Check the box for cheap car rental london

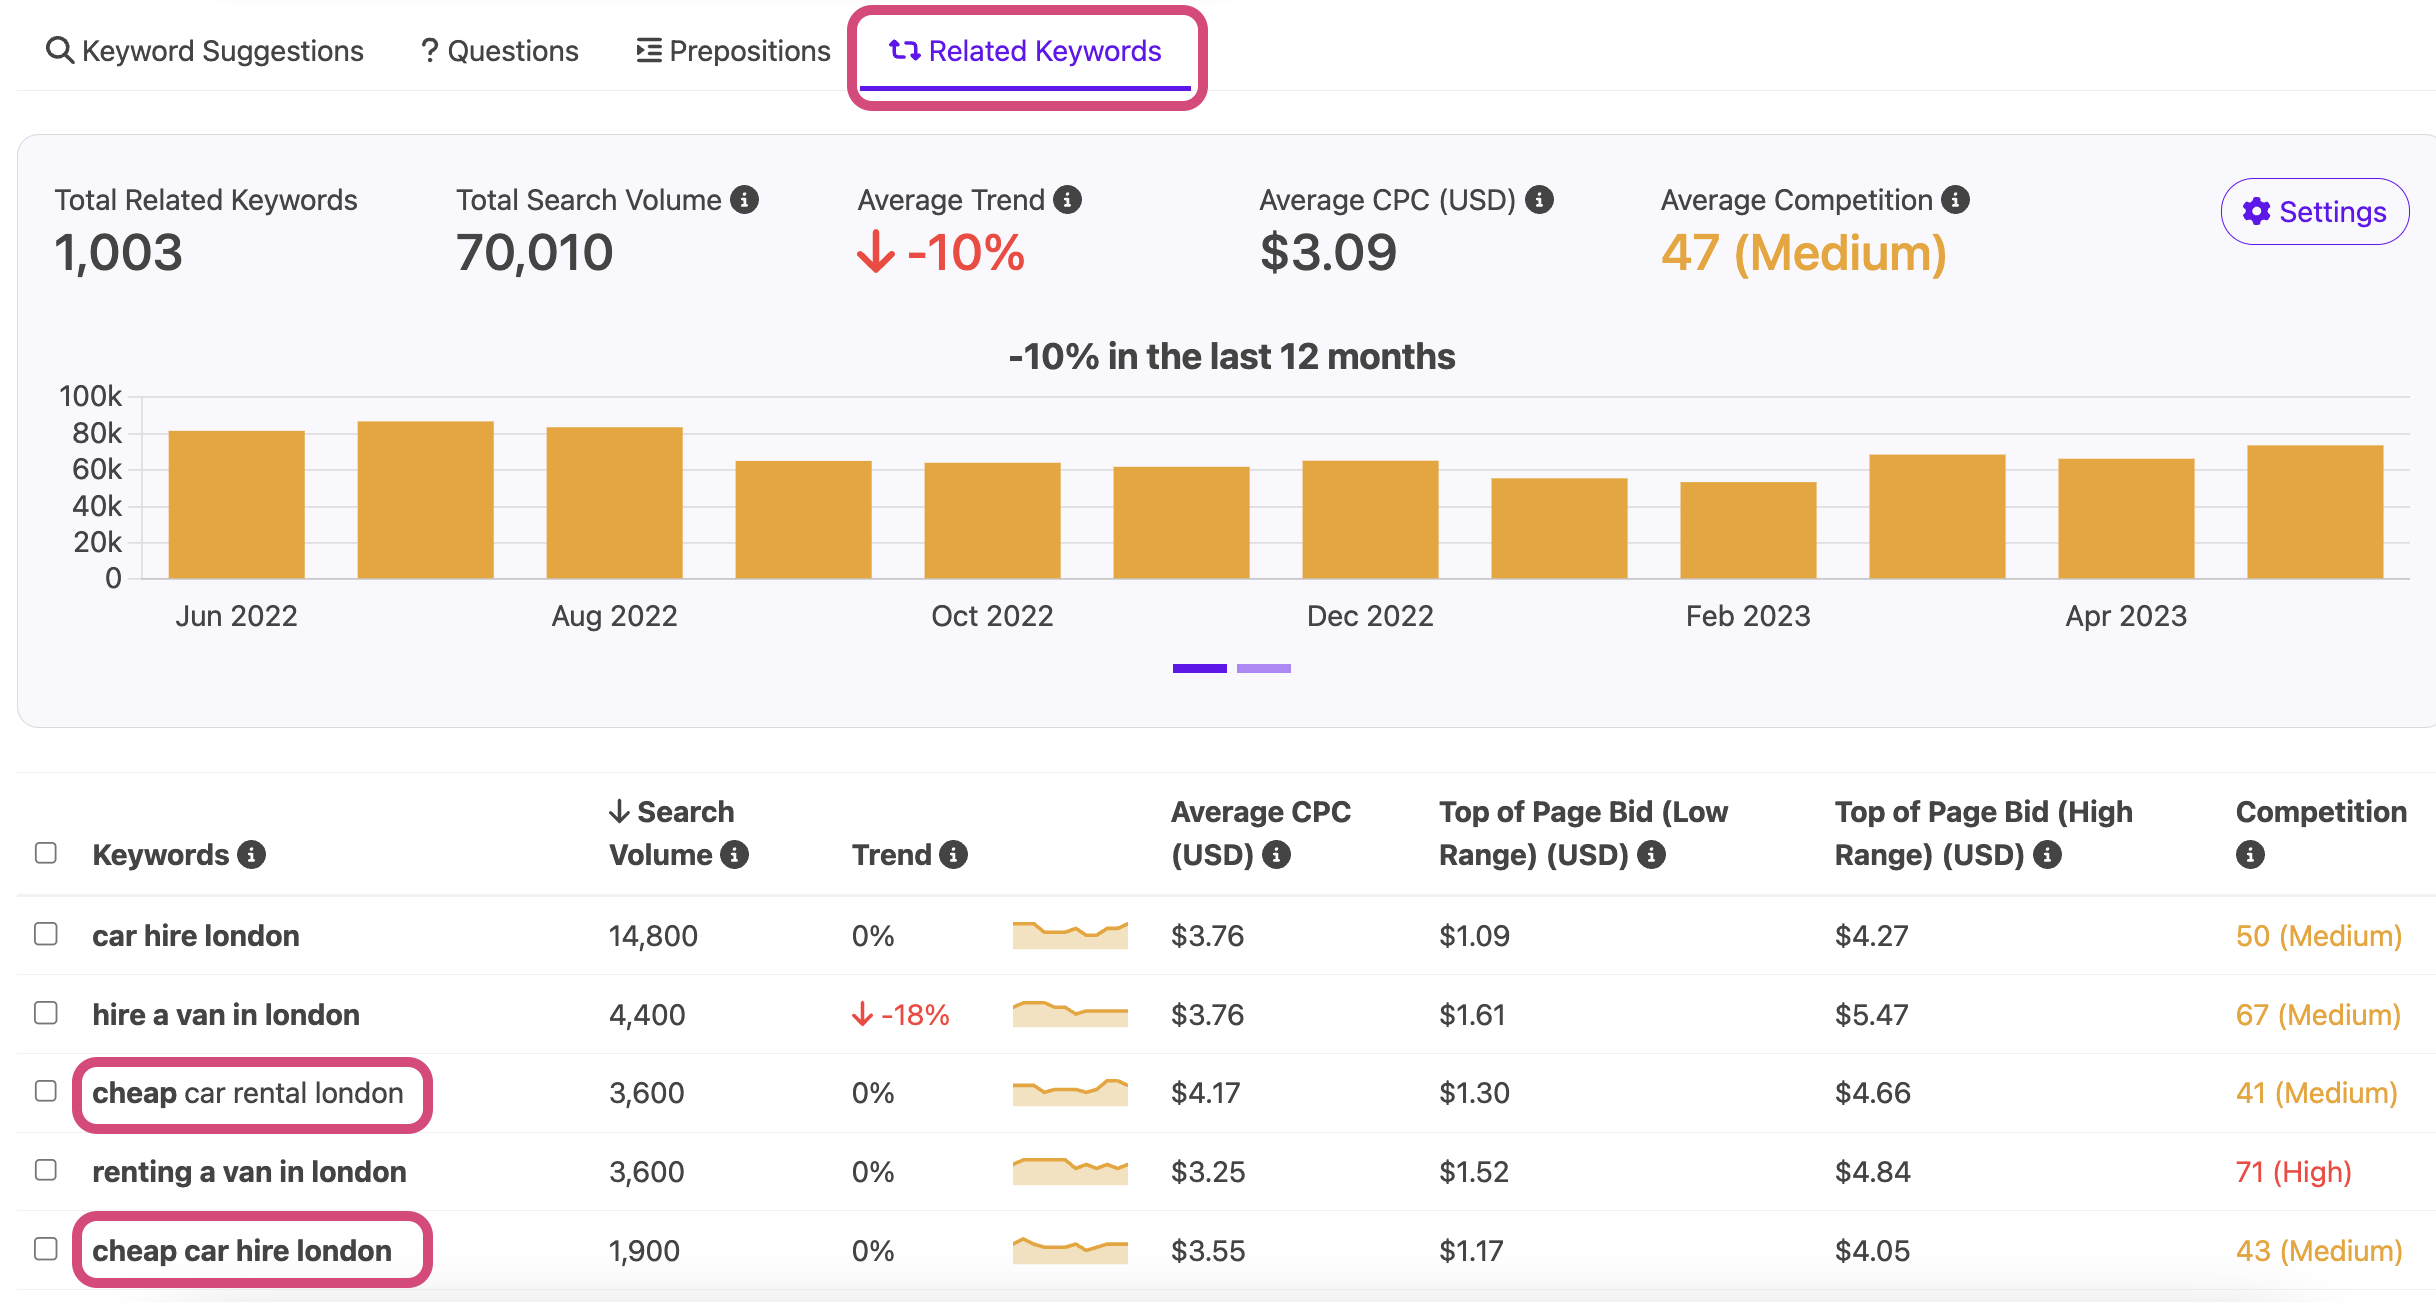(x=46, y=1091)
